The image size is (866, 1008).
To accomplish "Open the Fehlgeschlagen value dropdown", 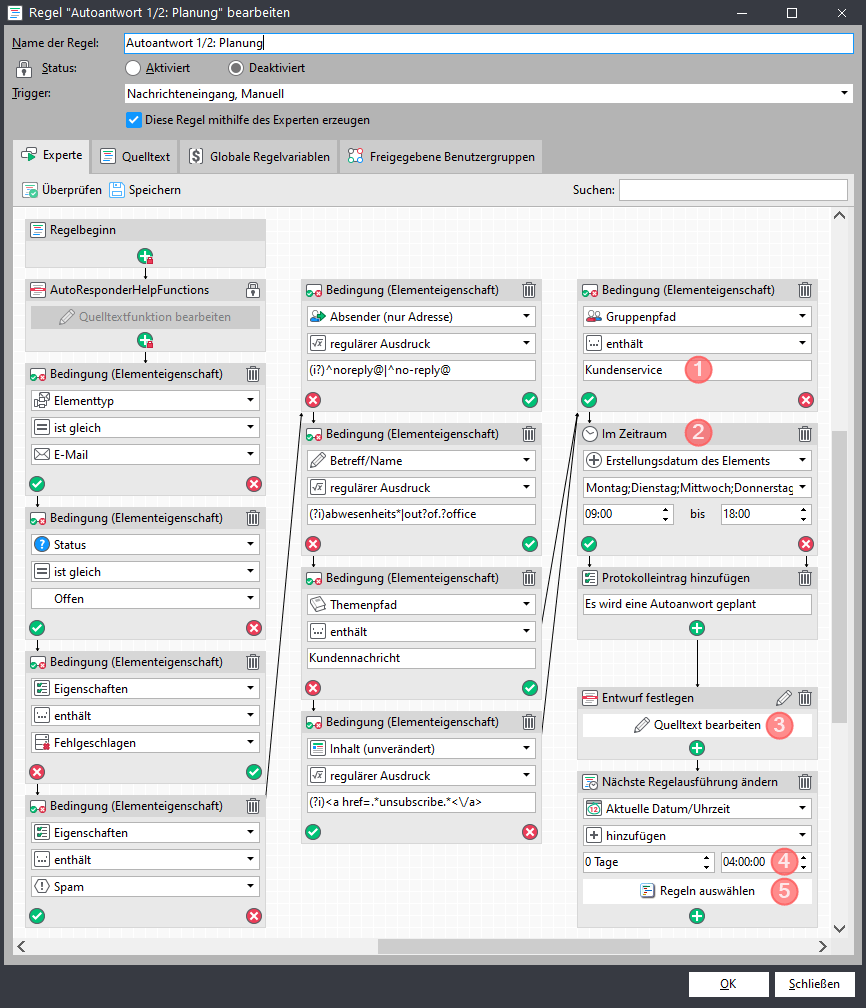I will [x=145, y=742].
